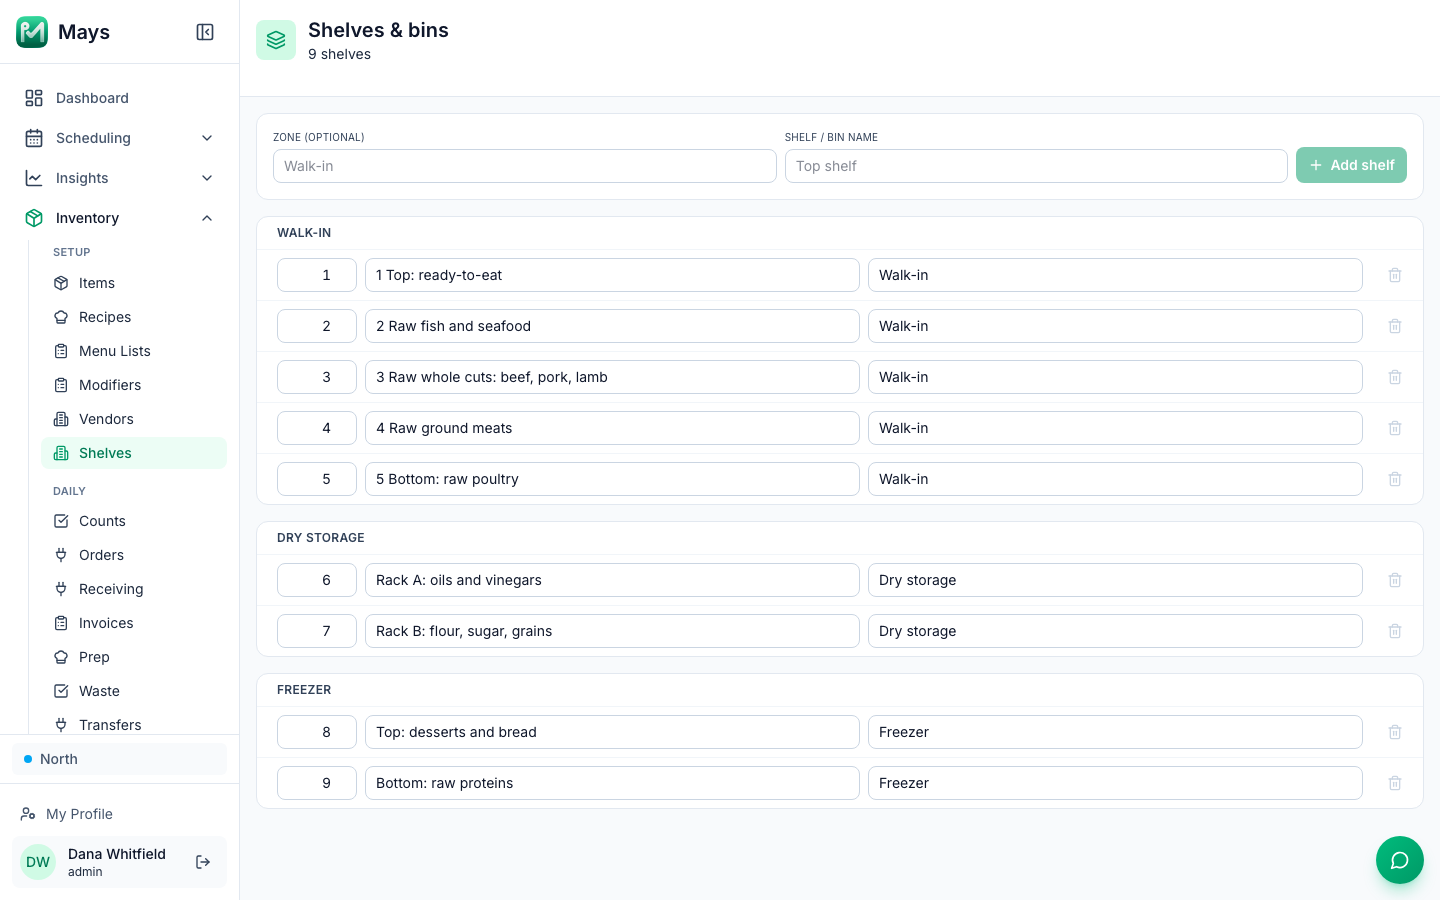The image size is (1440, 900).
Task: Click the Shelves & bins header icon
Action: 276,40
